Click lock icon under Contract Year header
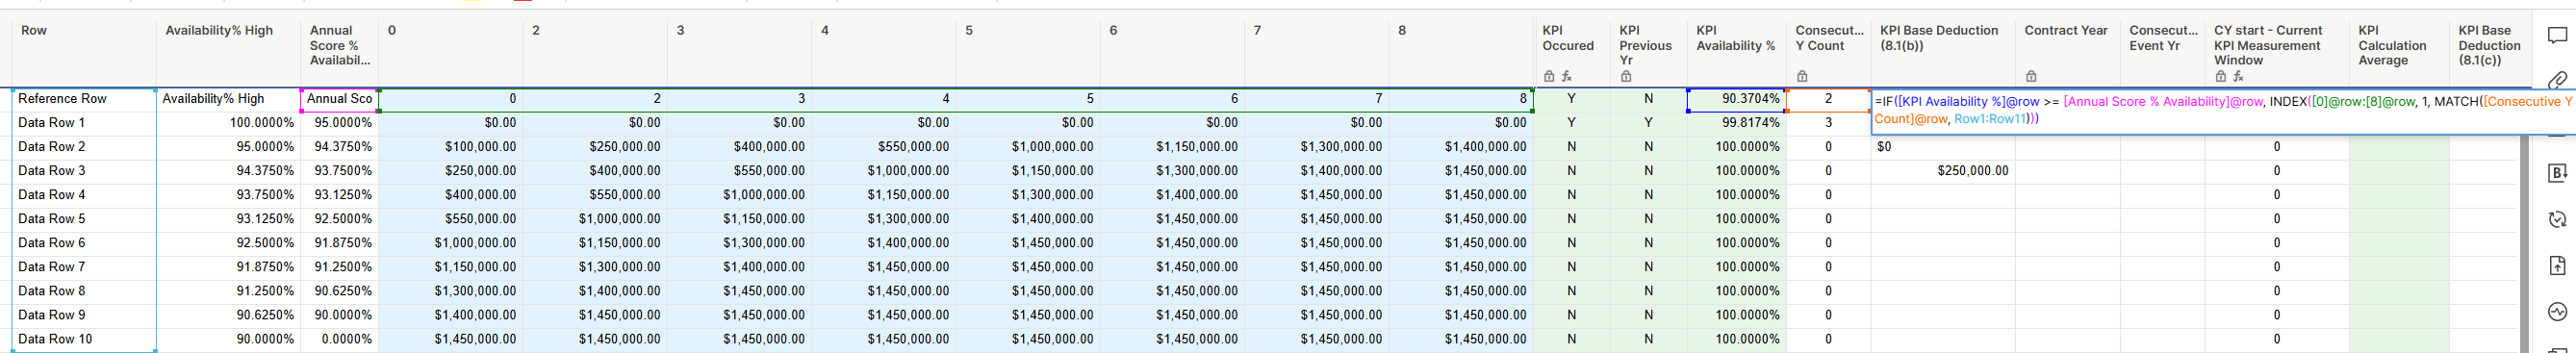This screenshot has width=2576, height=353. pyautogui.click(x=2031, y=76)
